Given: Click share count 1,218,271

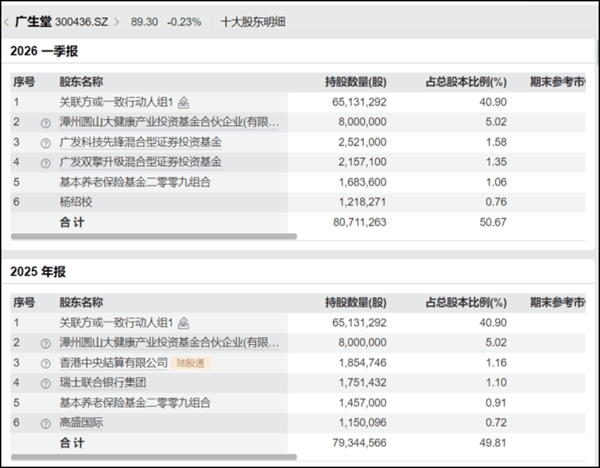Looking at the screenshot, I should [362, 202].
